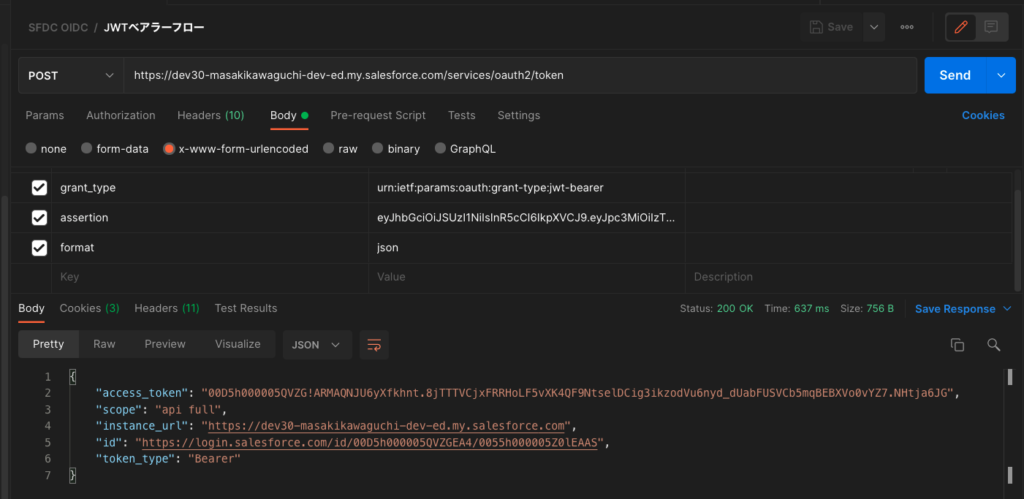Copy response body using the copy icon
1024x499 pixels.
click(x=957, y=344)
